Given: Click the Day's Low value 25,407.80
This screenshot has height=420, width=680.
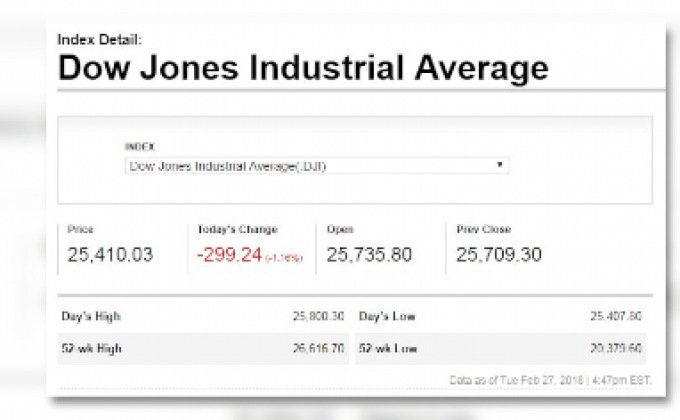Looking at the screenshot, I should pos(615,316).
